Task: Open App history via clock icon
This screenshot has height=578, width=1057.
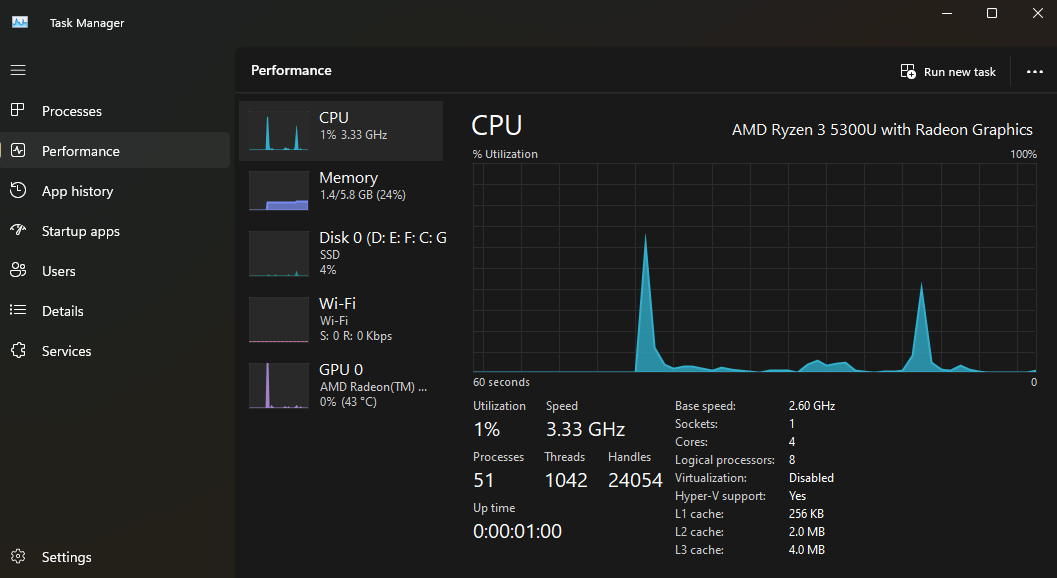Action: pos(18,191)
